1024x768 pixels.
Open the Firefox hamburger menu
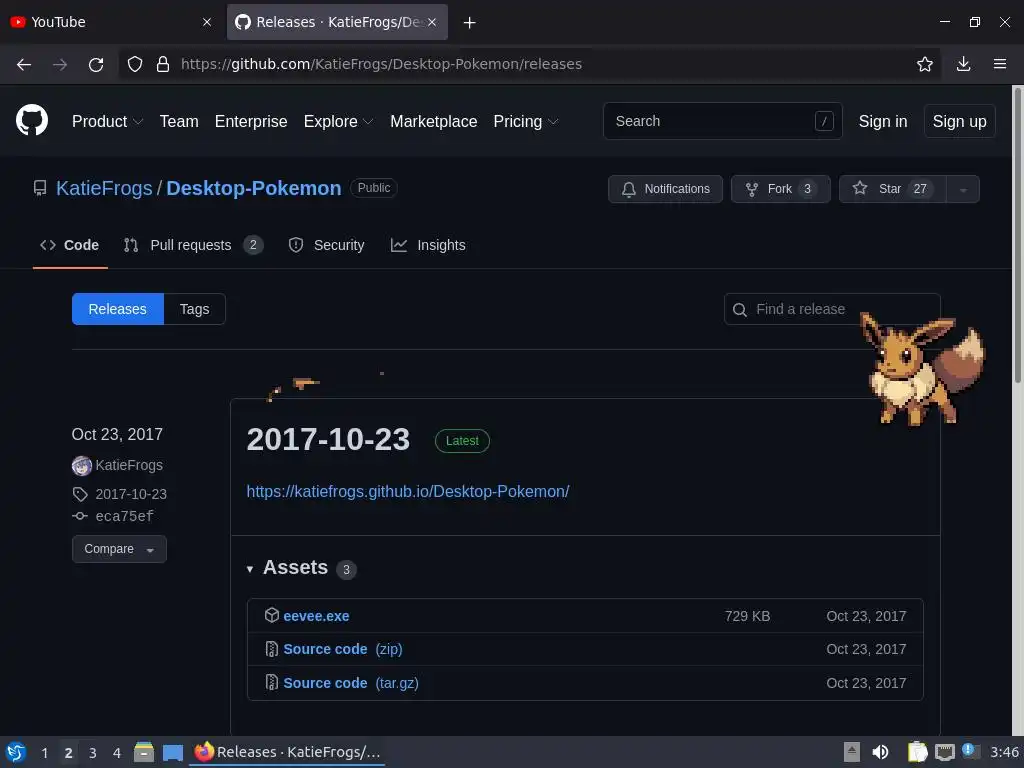point(1000,64)
